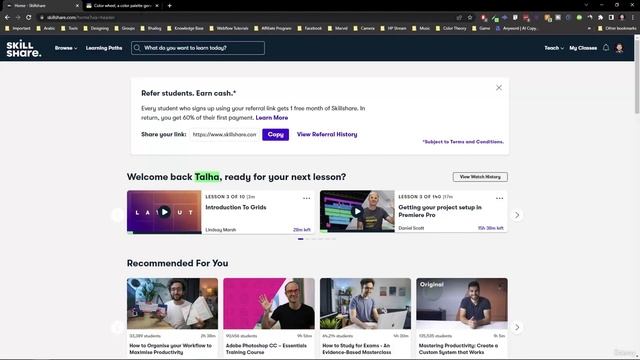Open the Designing bookmarks folder
Screen dimensions: 640x360
96,29
